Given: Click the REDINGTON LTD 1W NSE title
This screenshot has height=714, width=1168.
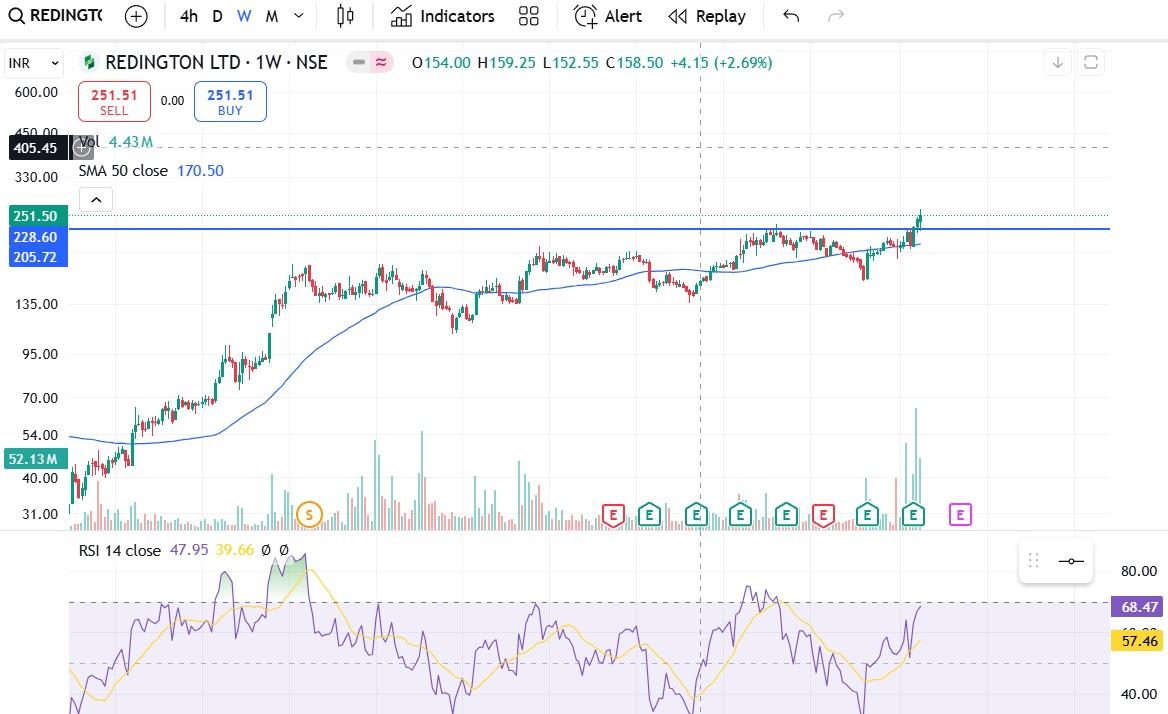Looking at the screenshot, I should click(216, 63).
